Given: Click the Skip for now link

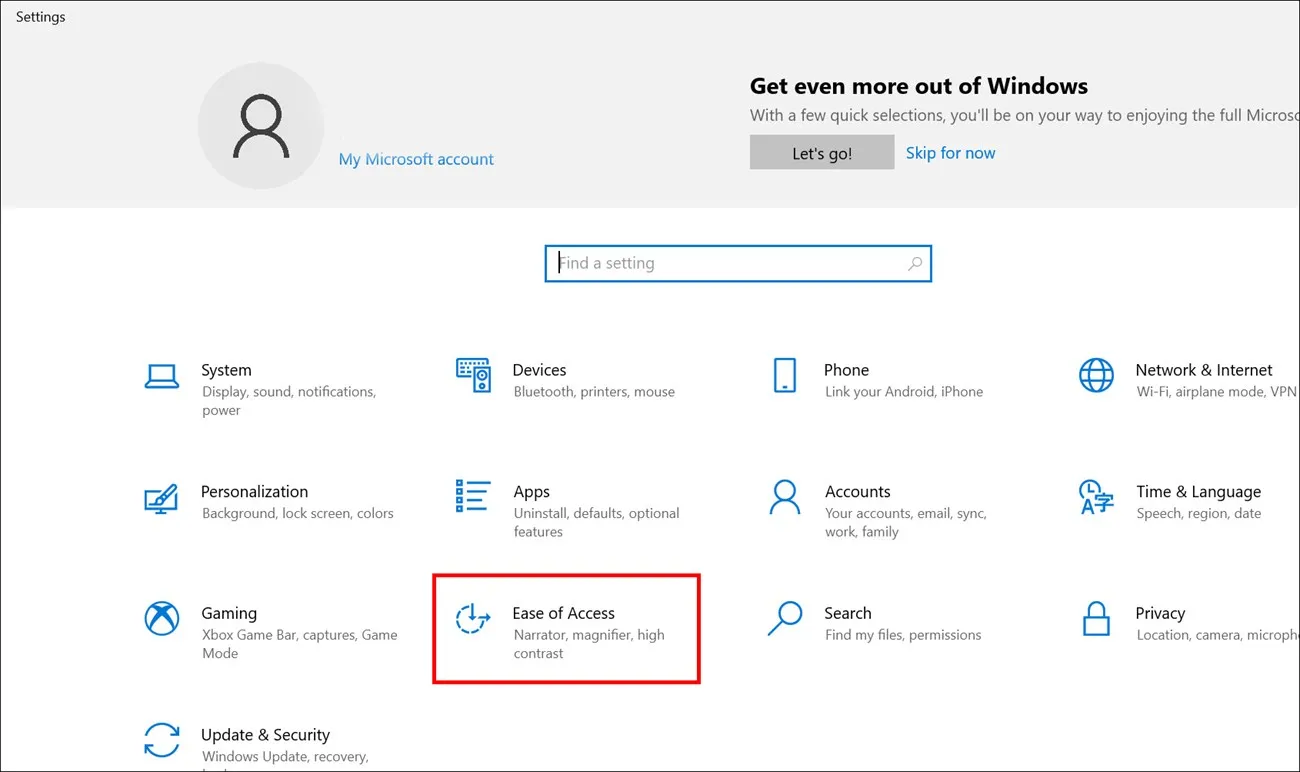Looking at the screenshot, I should click(x=950, y=152).
